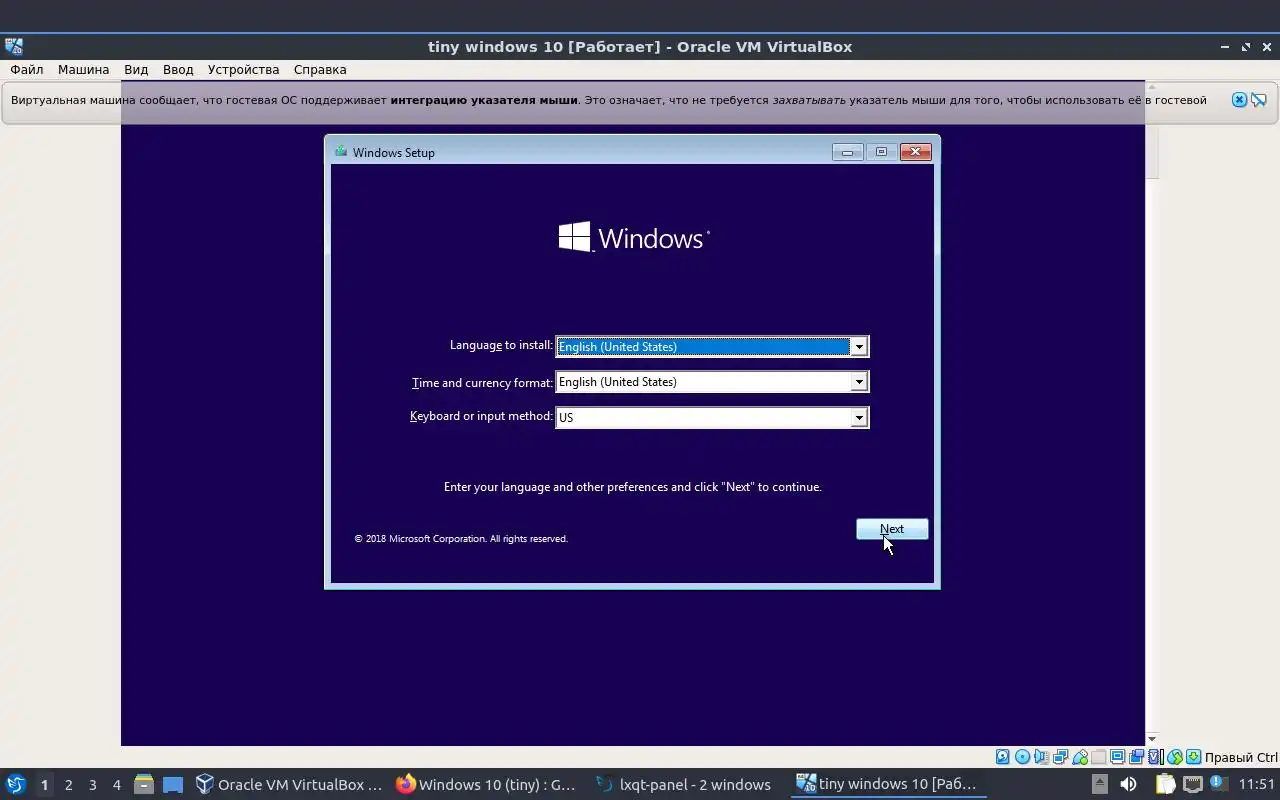Click the network connection tray icon
The width and height of the screenshot is (1280, 800).
[1193, 784]
